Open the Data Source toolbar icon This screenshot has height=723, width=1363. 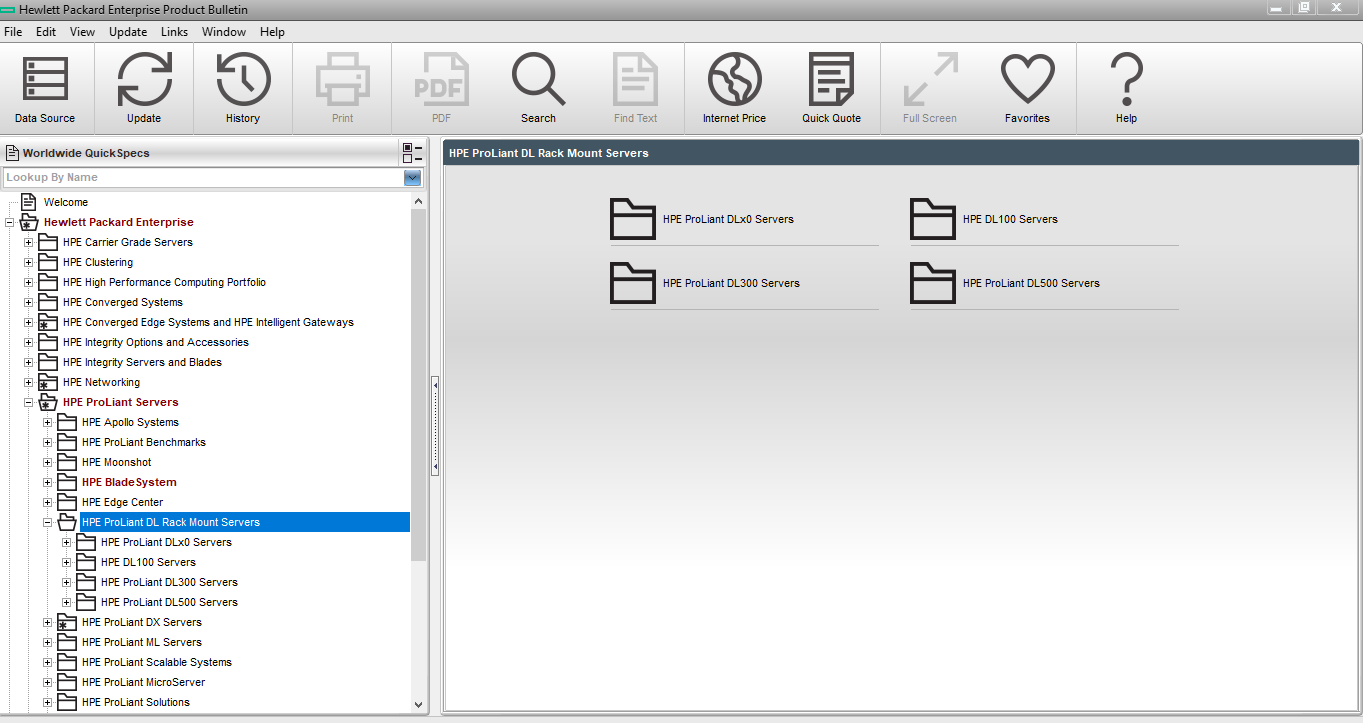click(45, 81)
